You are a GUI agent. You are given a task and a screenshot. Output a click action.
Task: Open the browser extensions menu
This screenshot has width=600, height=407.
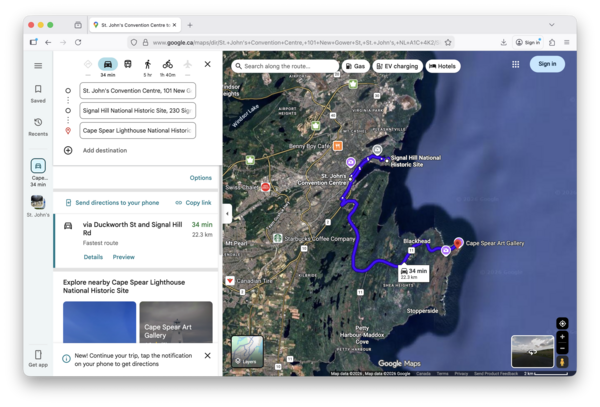pyautogui.click(x=552, y=42)
